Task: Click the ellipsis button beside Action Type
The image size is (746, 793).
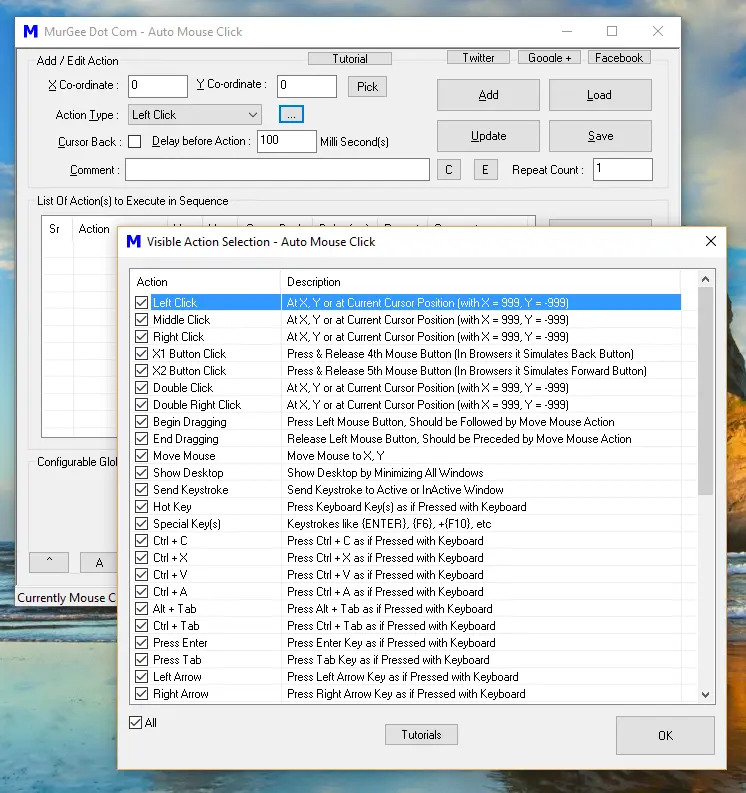Action: 291,115
